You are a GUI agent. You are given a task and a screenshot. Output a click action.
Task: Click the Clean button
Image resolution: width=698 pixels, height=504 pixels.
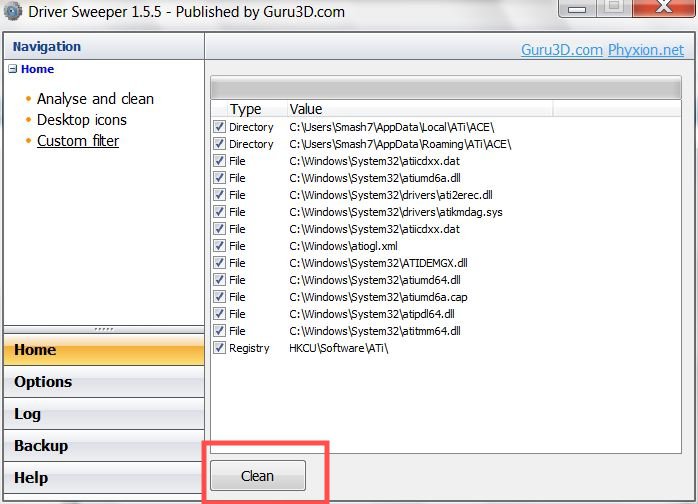(x=258, y=476)
